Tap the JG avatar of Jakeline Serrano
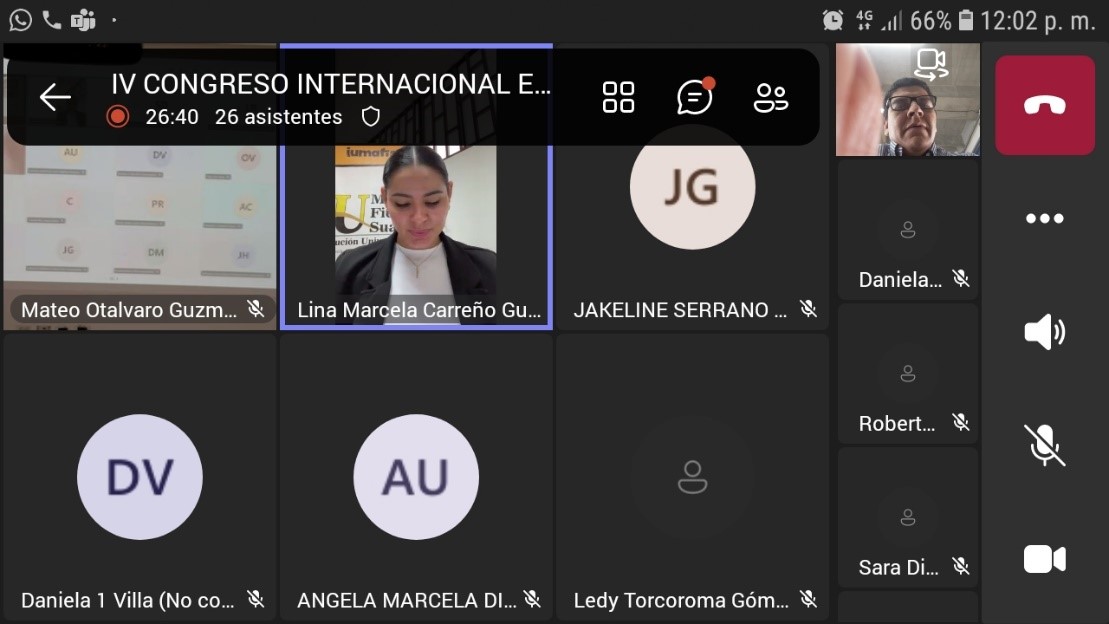This screenshot has width=1109, height=624. click(692, 187)
